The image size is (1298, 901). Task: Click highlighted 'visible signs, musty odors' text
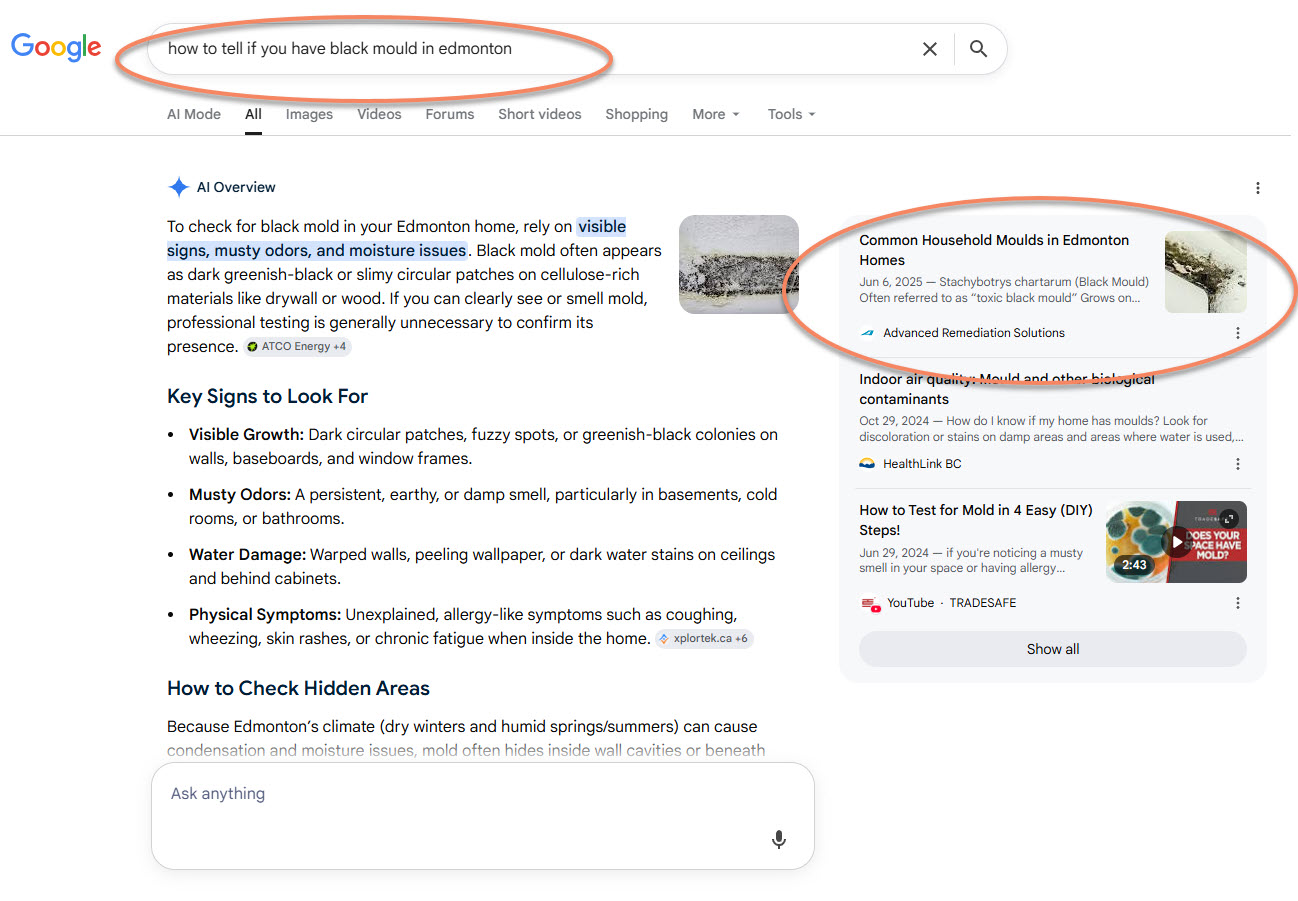(x=396, y=239)
